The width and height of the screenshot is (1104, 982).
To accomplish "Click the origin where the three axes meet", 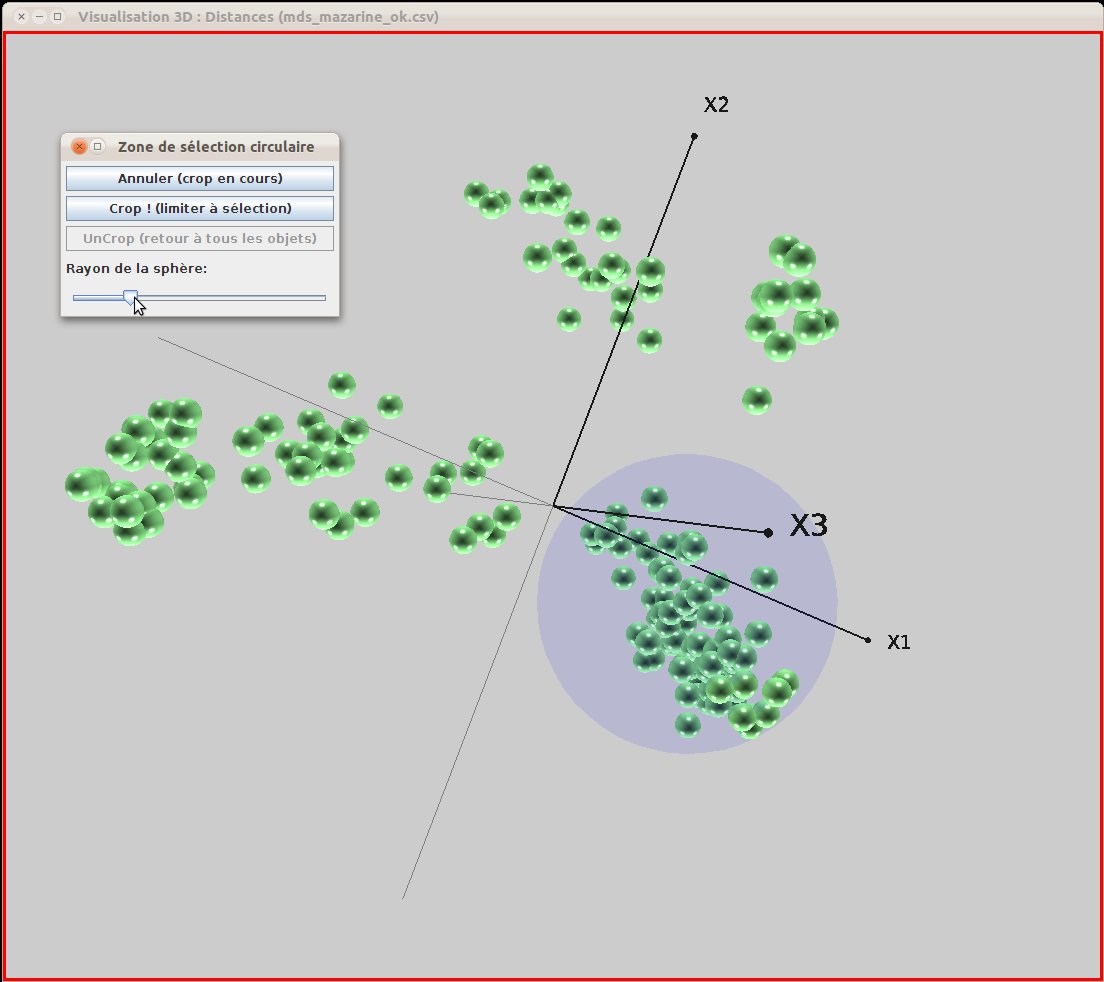I will [553, 506].
